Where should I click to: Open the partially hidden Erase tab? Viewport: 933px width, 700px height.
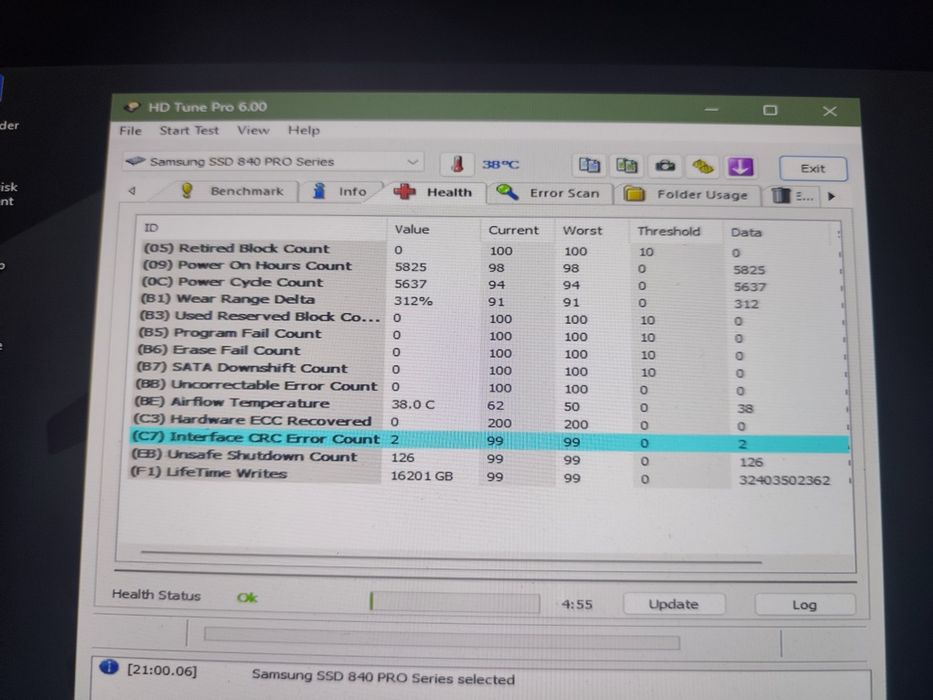[x=792, y=196]
